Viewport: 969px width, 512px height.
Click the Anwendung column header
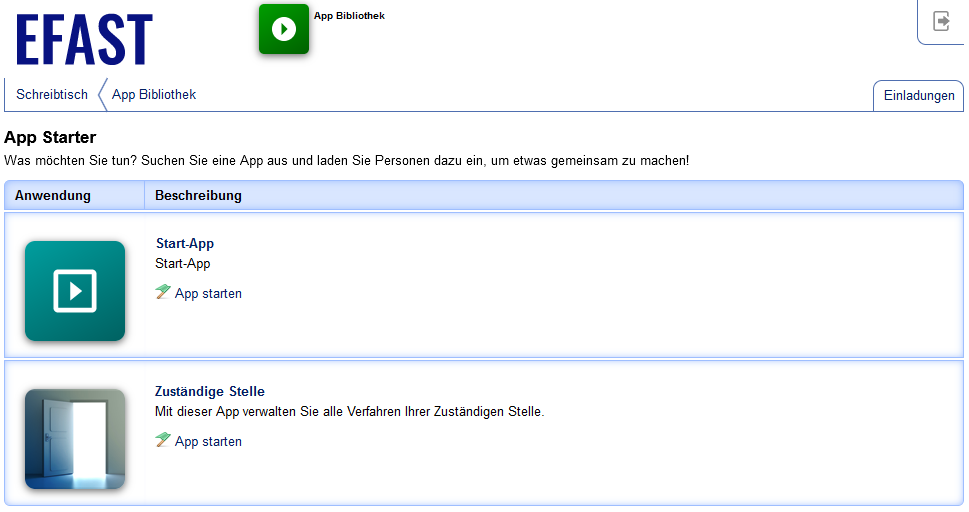[53, 196]
